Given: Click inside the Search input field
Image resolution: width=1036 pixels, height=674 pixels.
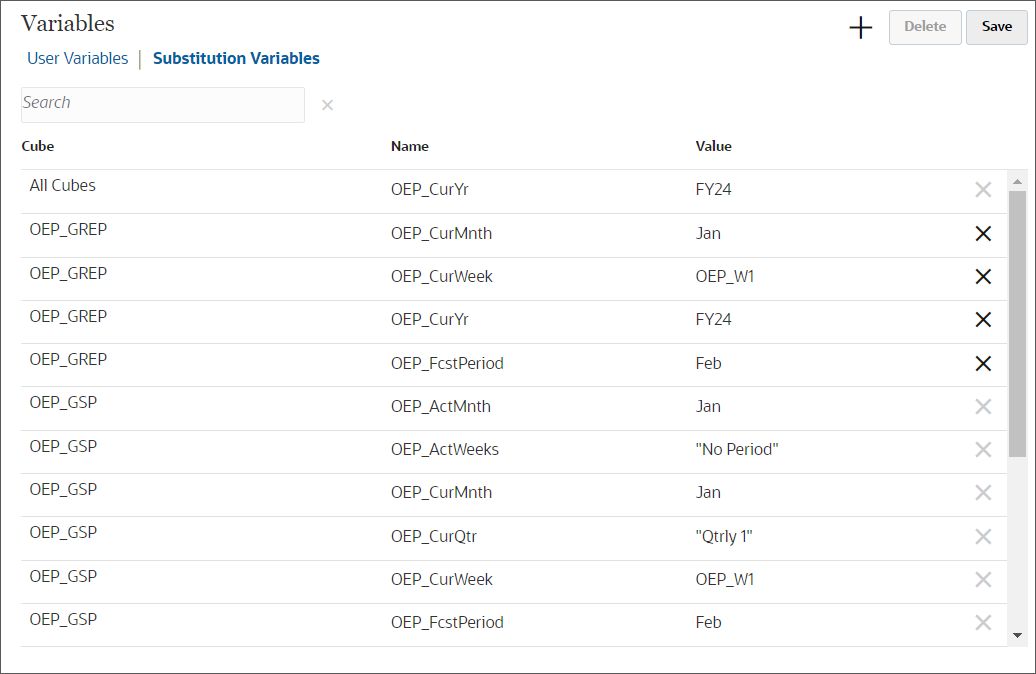Looking at the screenshot, I should click(x=162, y=105).
